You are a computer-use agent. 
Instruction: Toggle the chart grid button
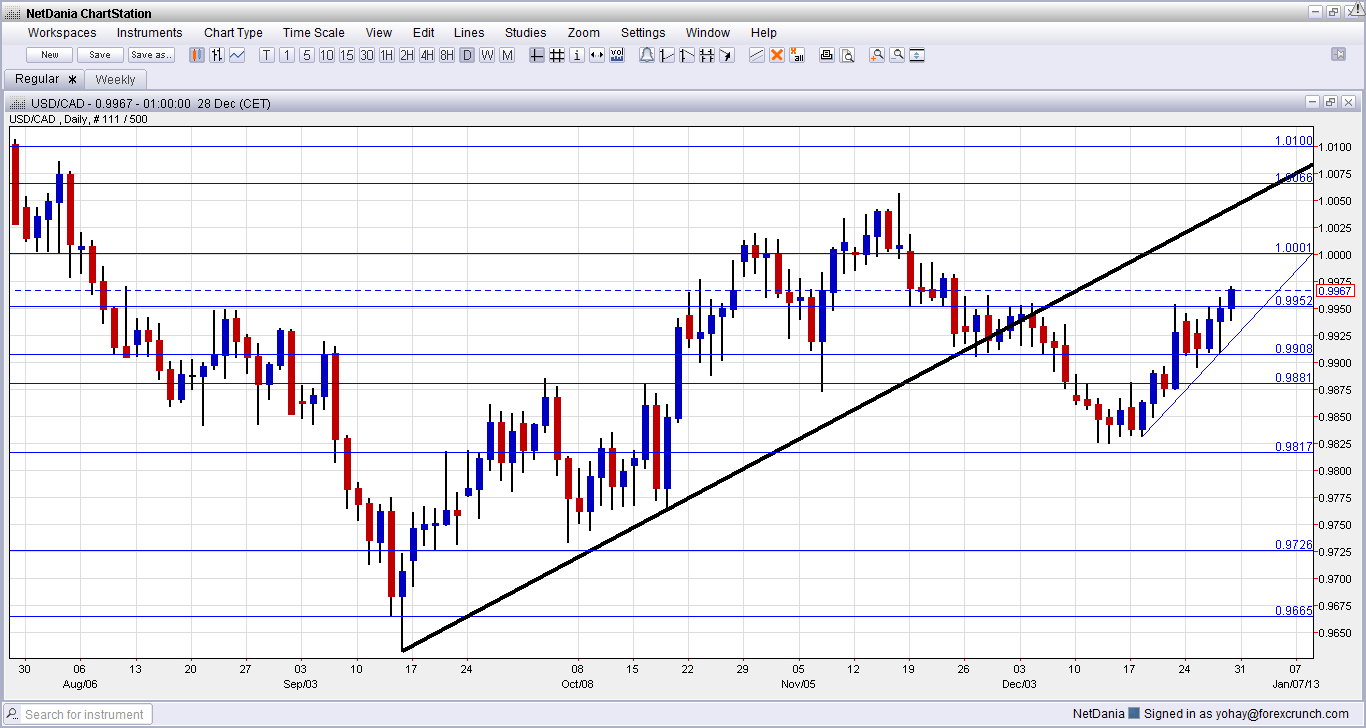[557, 55]
